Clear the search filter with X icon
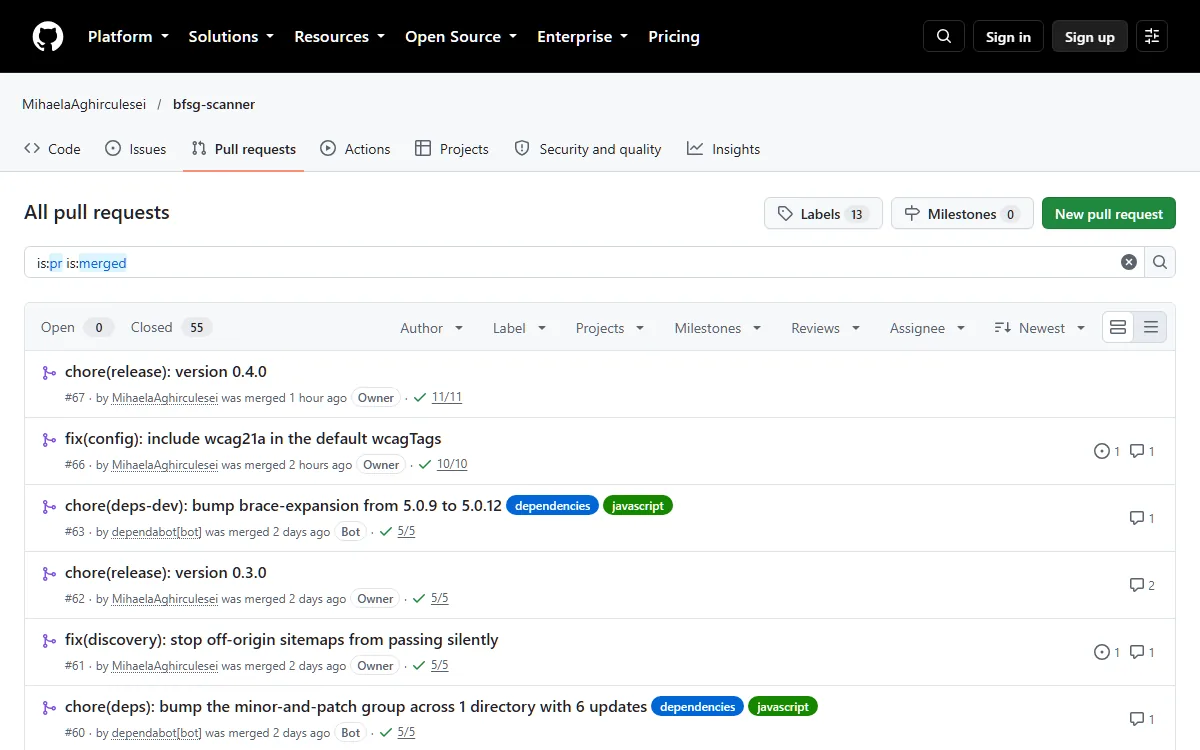This screenshot has width=1200, height=750. click(x=1129, y=262)
